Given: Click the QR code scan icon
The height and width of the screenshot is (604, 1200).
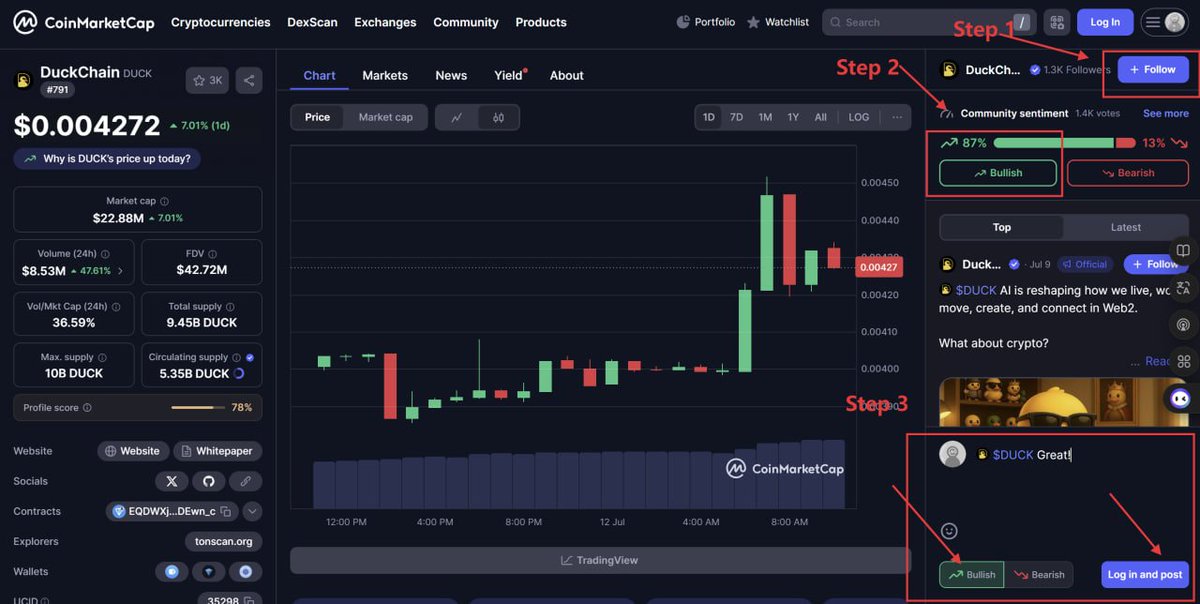Looking at the screenshot, I should [x=1056, y=22].
